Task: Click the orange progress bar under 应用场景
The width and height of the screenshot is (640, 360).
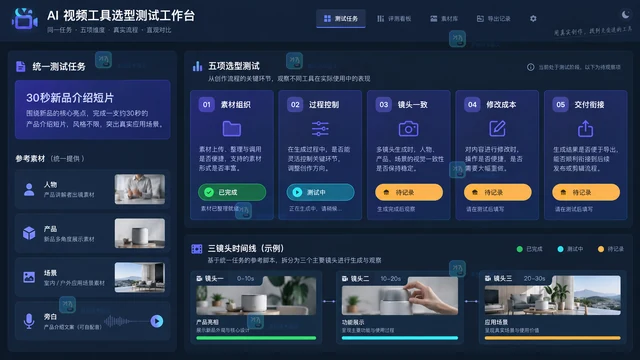Action: pos(553,338)
